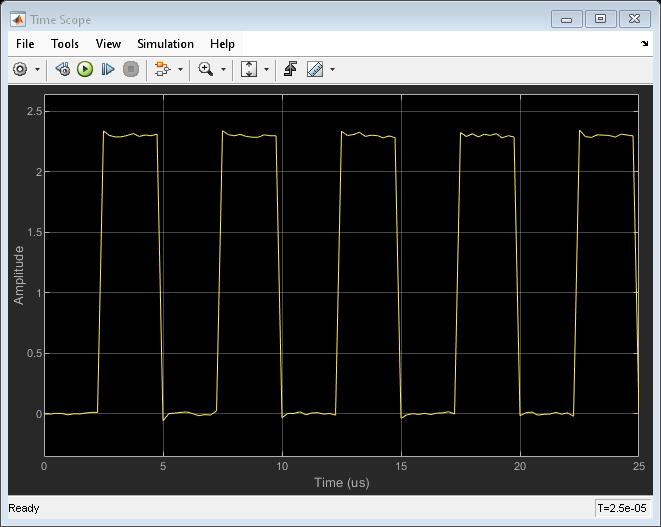Click the Scale Axes Limits icon
The height and width of the screenshot is (527, 661).
[x=249, y=69]
